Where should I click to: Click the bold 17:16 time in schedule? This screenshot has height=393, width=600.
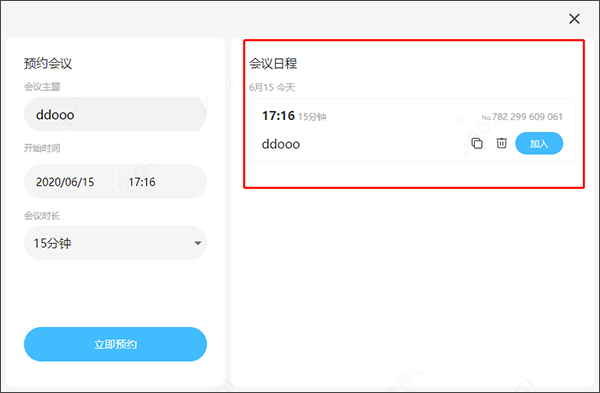click(278, 116)
